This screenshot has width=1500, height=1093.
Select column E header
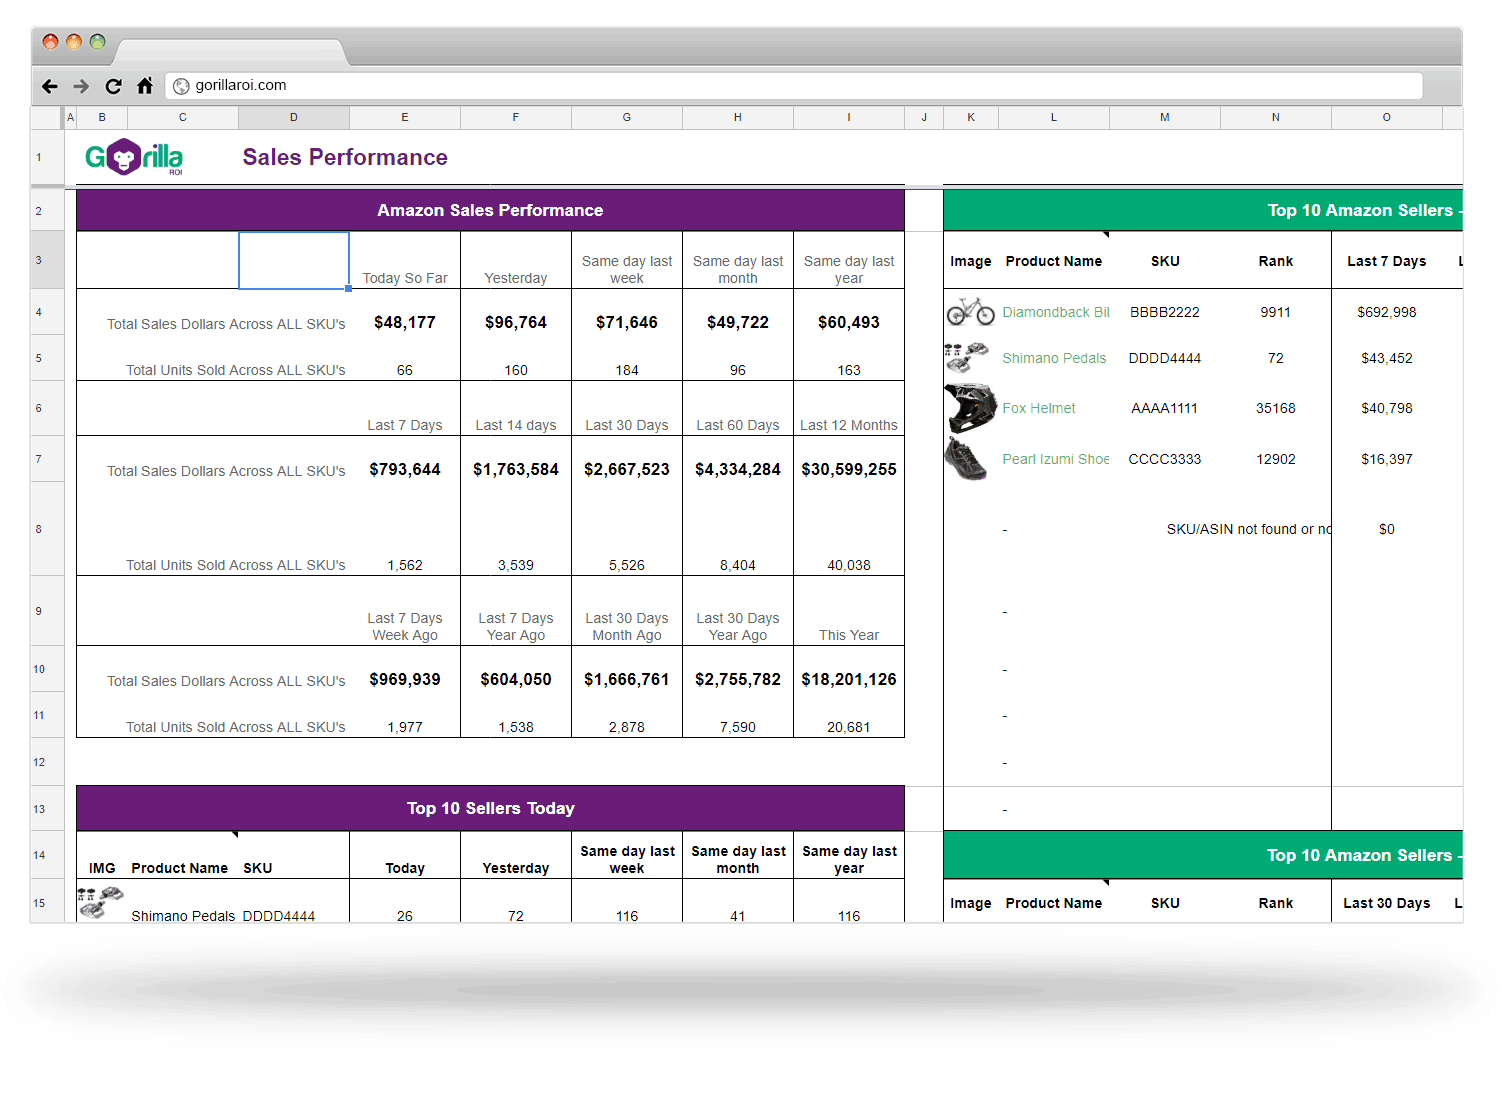tap(405, 118)
